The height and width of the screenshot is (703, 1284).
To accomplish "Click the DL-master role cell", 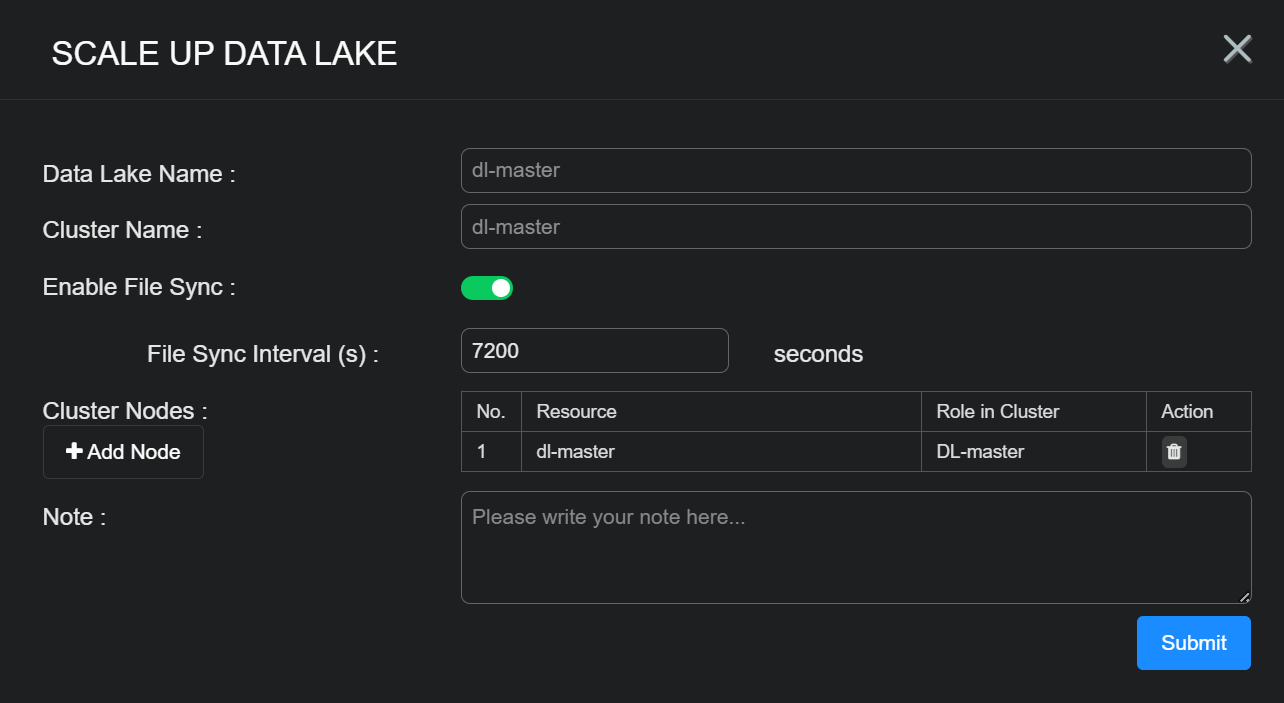I will tap(980, 452).
